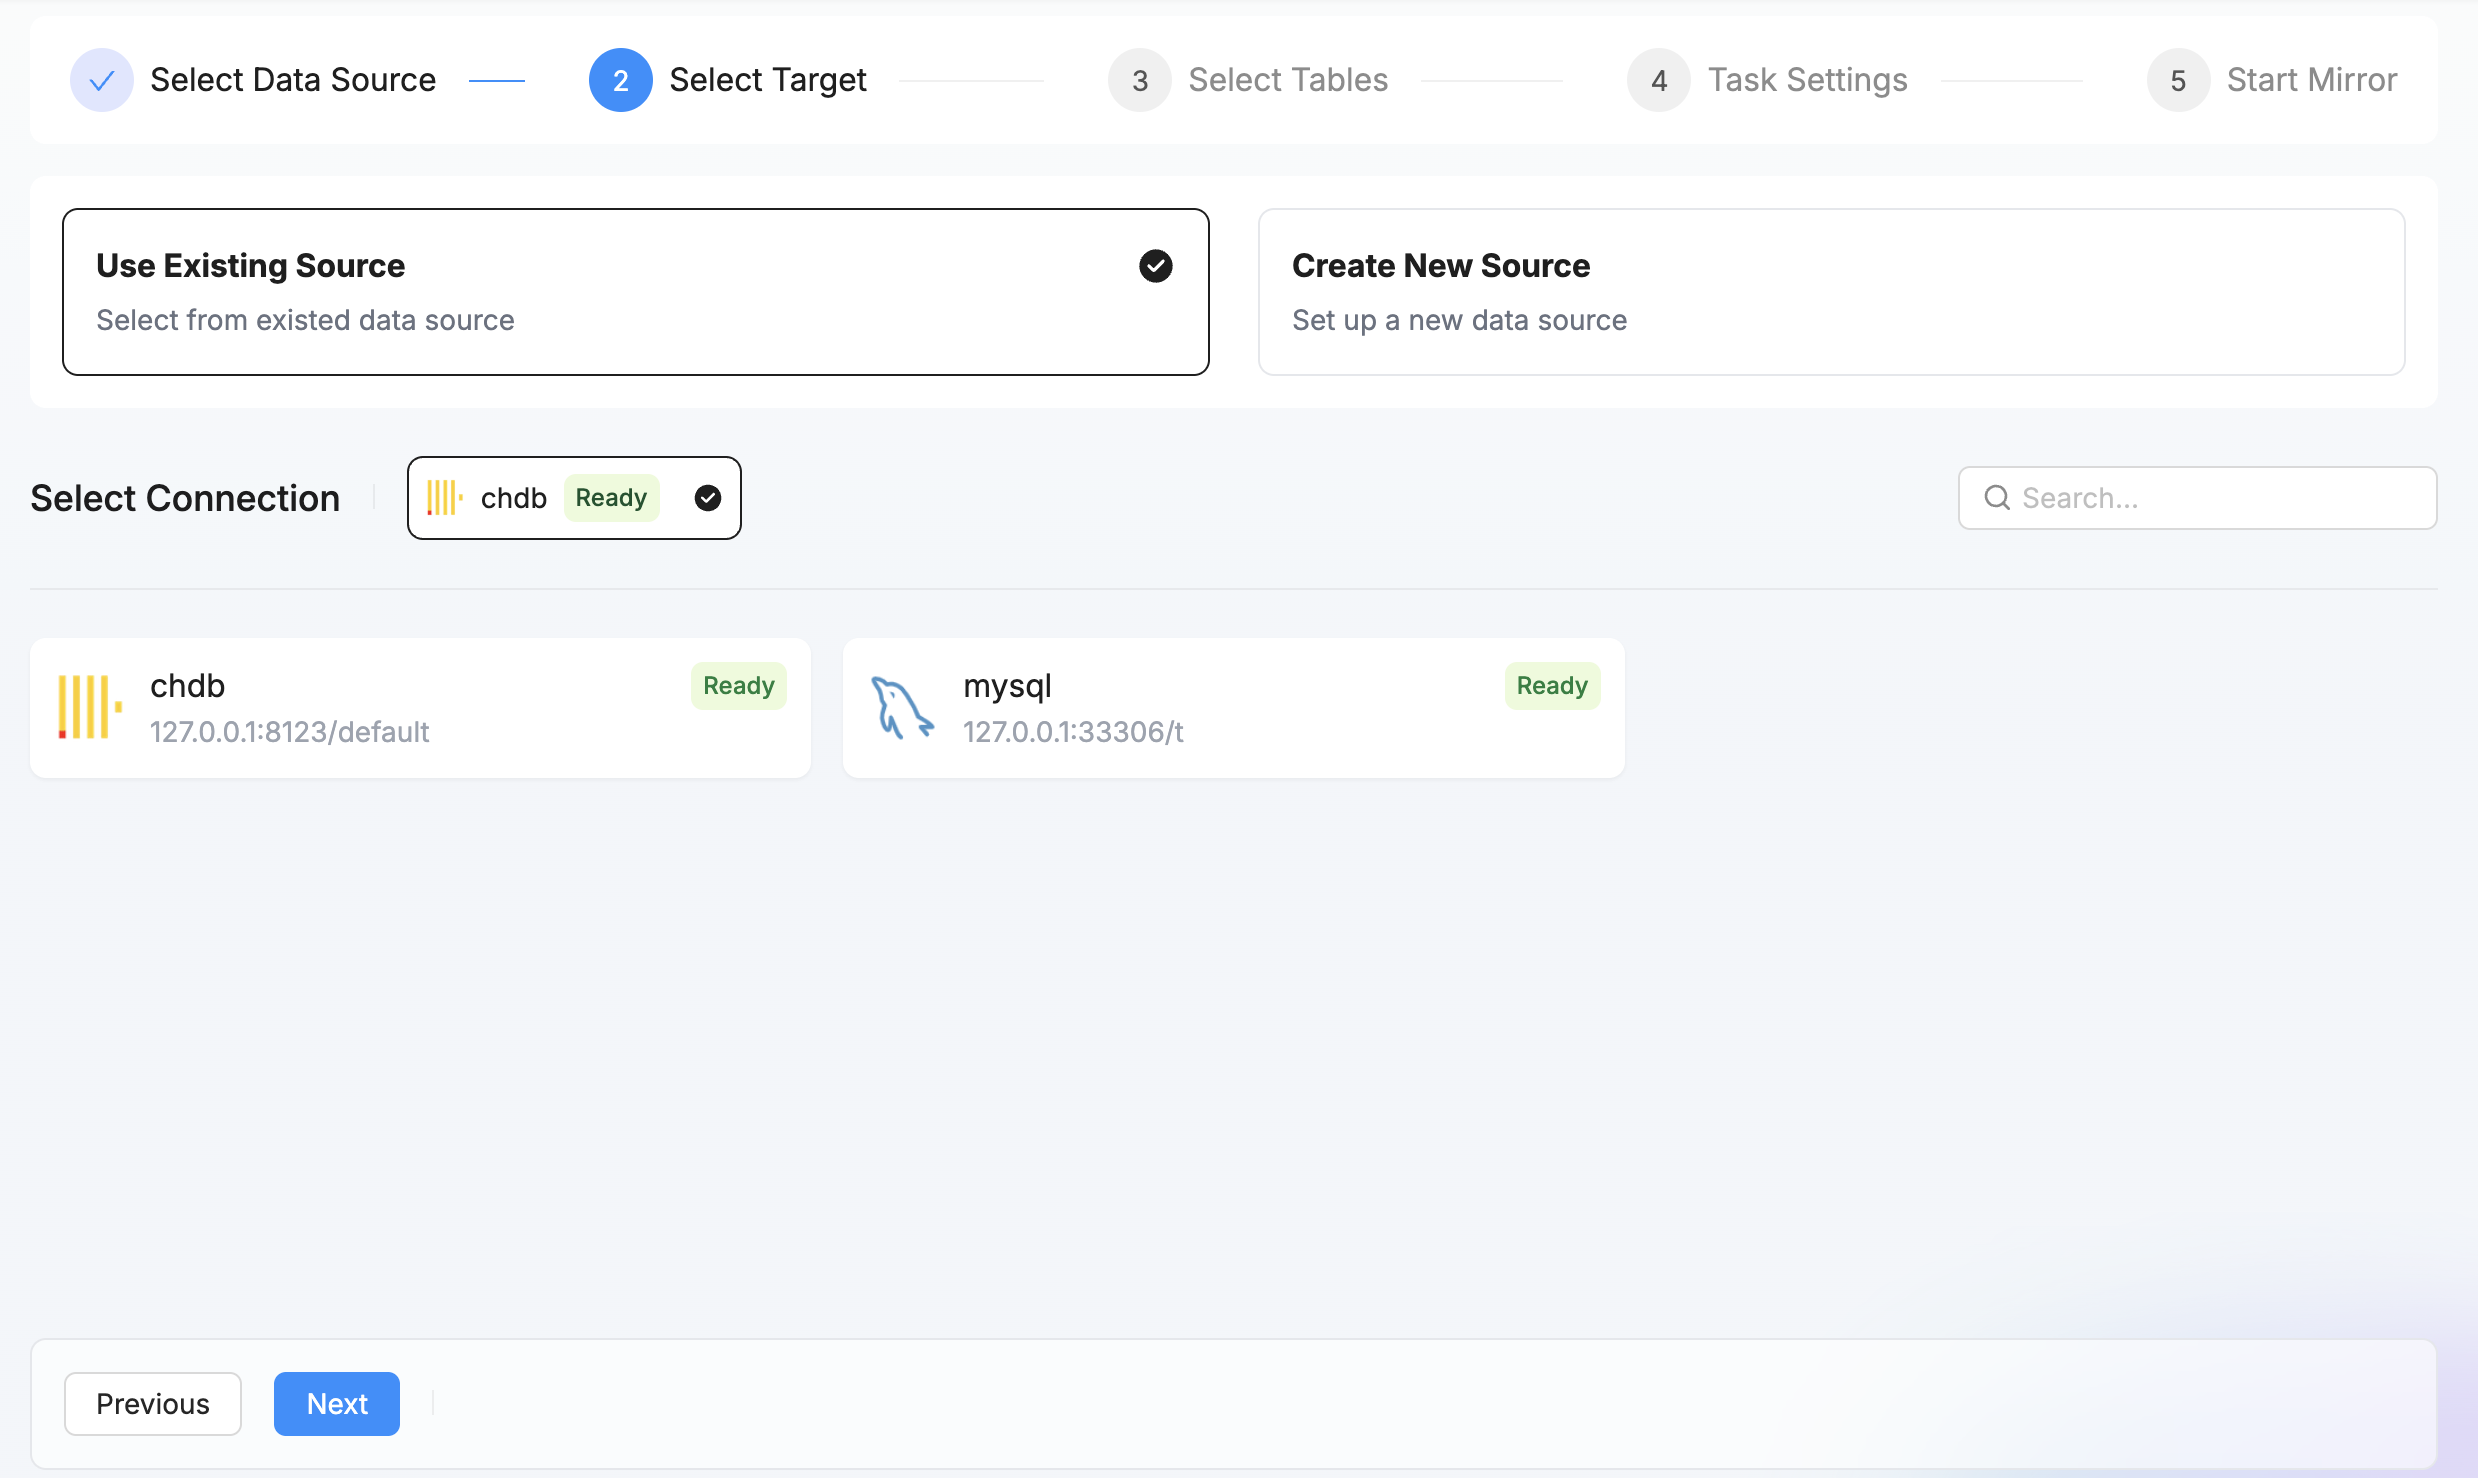Click the chdb name in the selected chip
Image resolution: width=2478 pixels, height=1478 pixels.
pos(514,498)
